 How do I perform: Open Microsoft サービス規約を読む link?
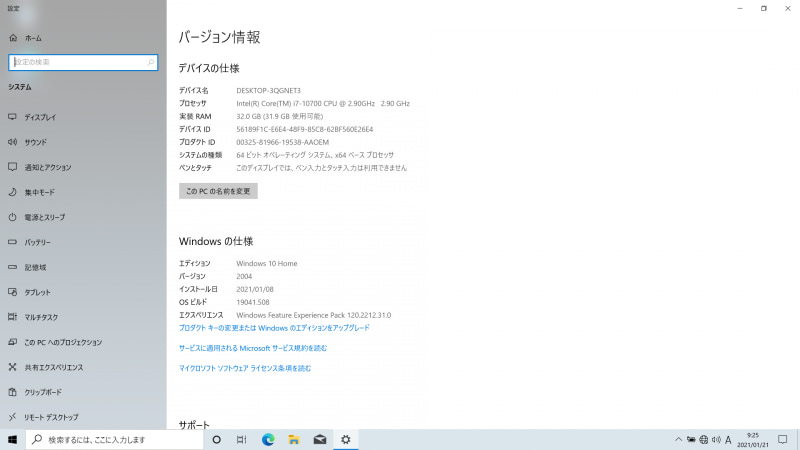coord(253,348)
